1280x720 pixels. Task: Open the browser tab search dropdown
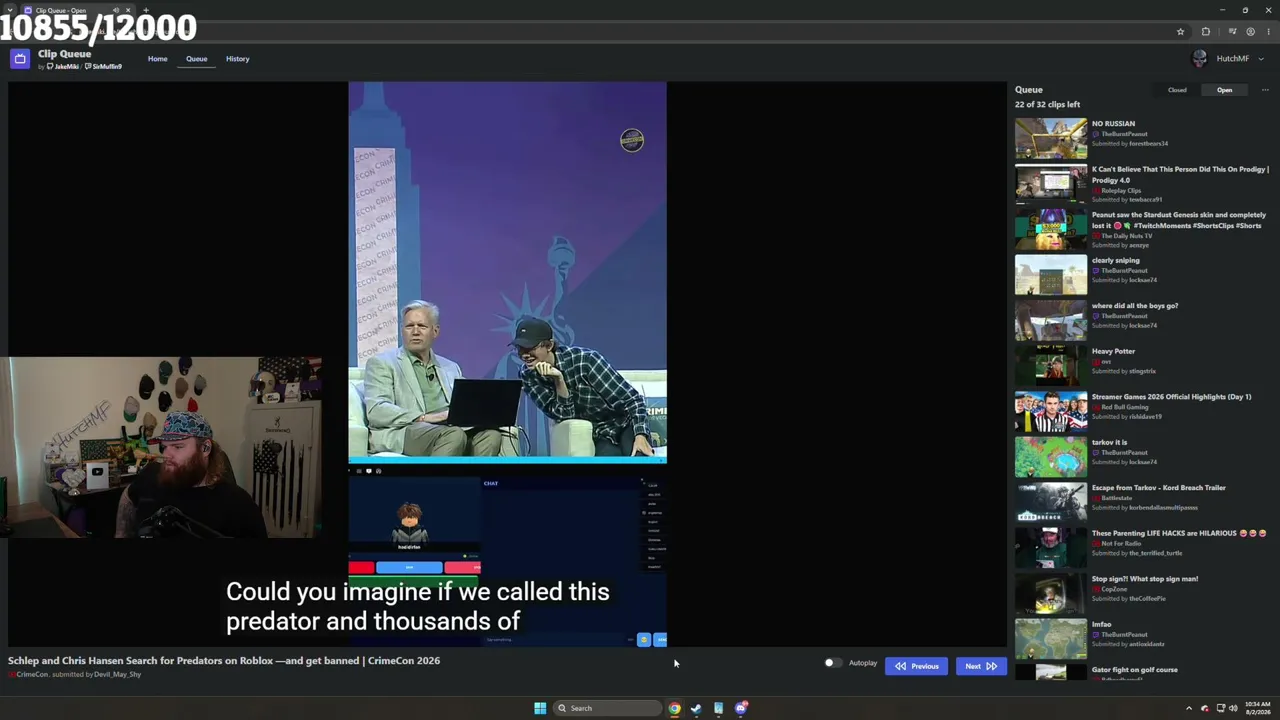click(x=9, y=10)
